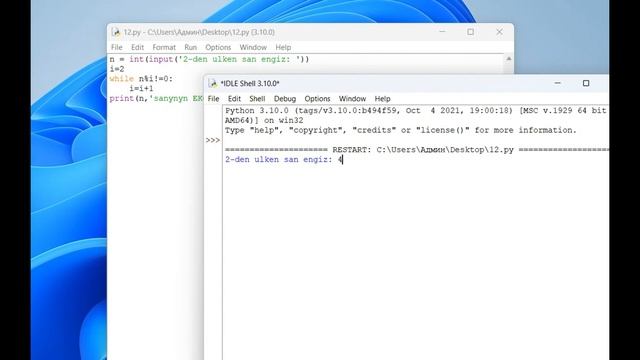Open Debug menu in IDLE Shell
Viewport: 640px width, 360px height.
284,99
